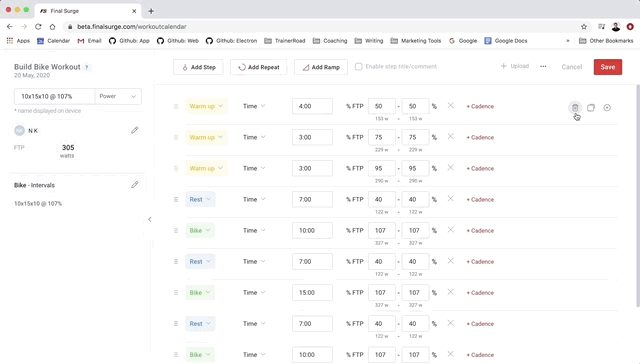Open the Email bookmark
The height and width of the screenshot is (364, 640).
89,41
